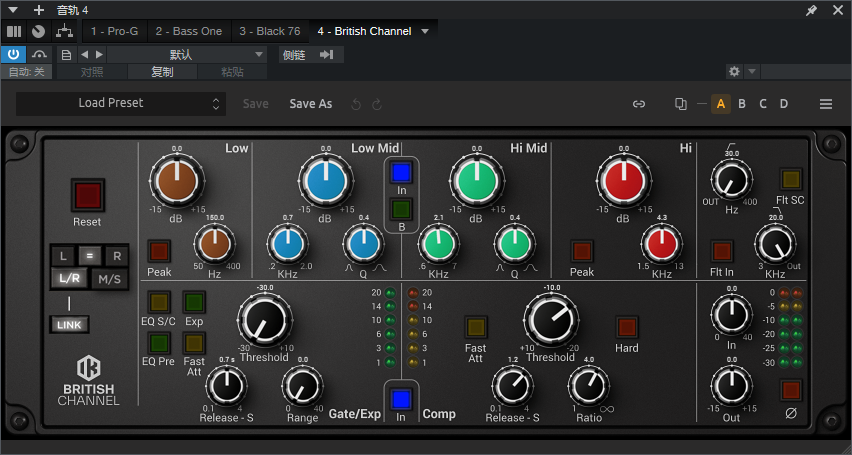Screen dimensions: 852x455
Task: Switch to M/S mode
Action: [x=109, y=279]
